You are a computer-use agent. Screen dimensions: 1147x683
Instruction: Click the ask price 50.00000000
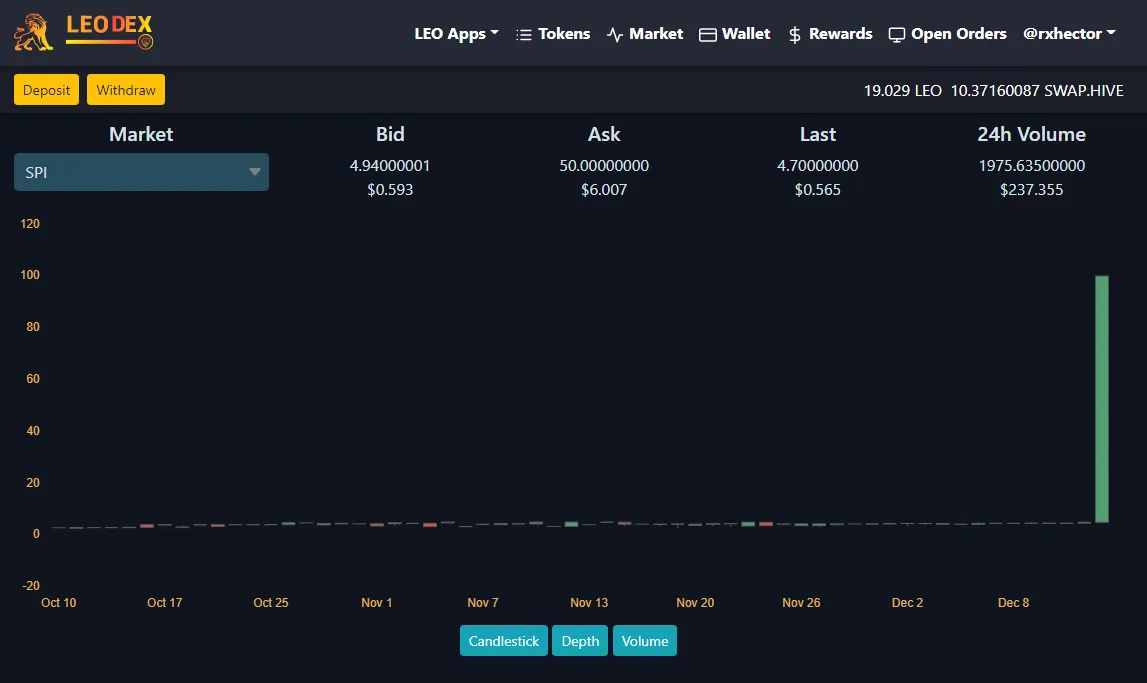(604, 165)
